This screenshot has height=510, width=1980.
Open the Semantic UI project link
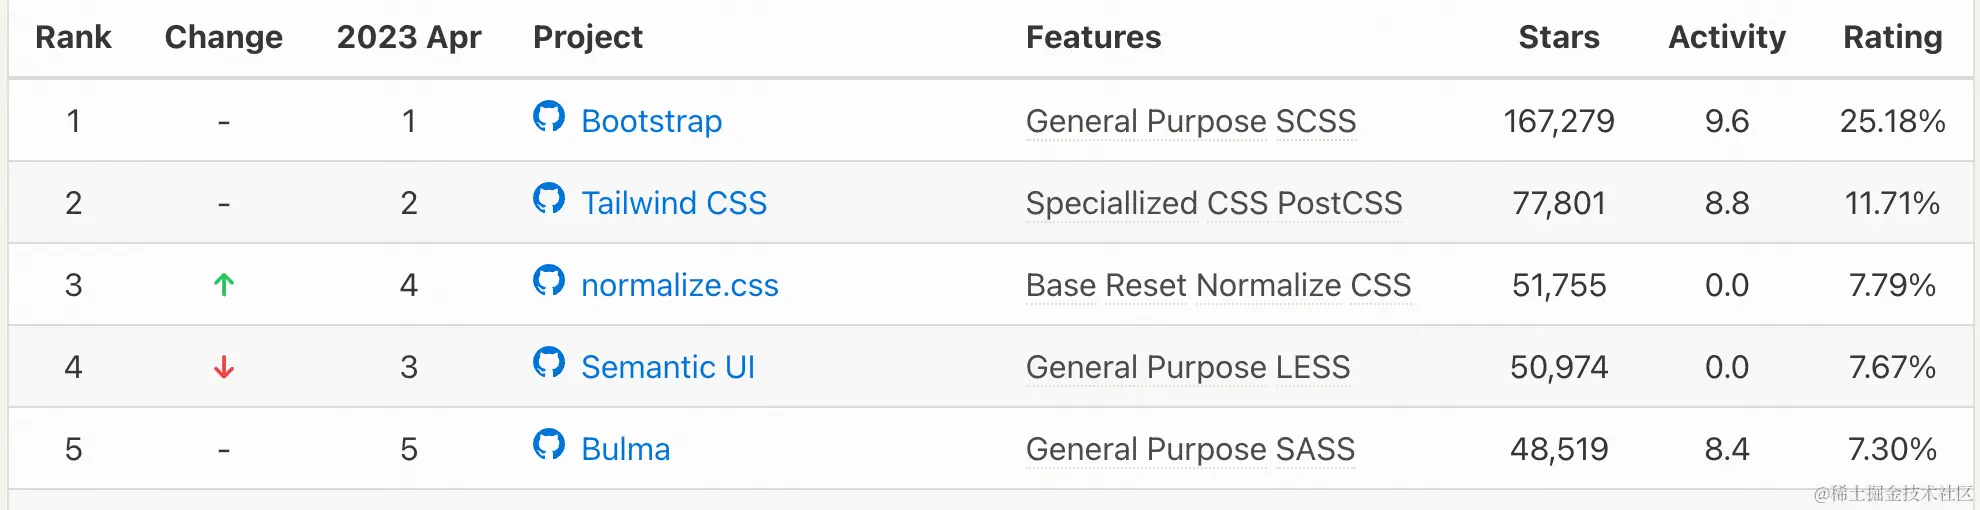pyautogui.click(x=667, y=367)
